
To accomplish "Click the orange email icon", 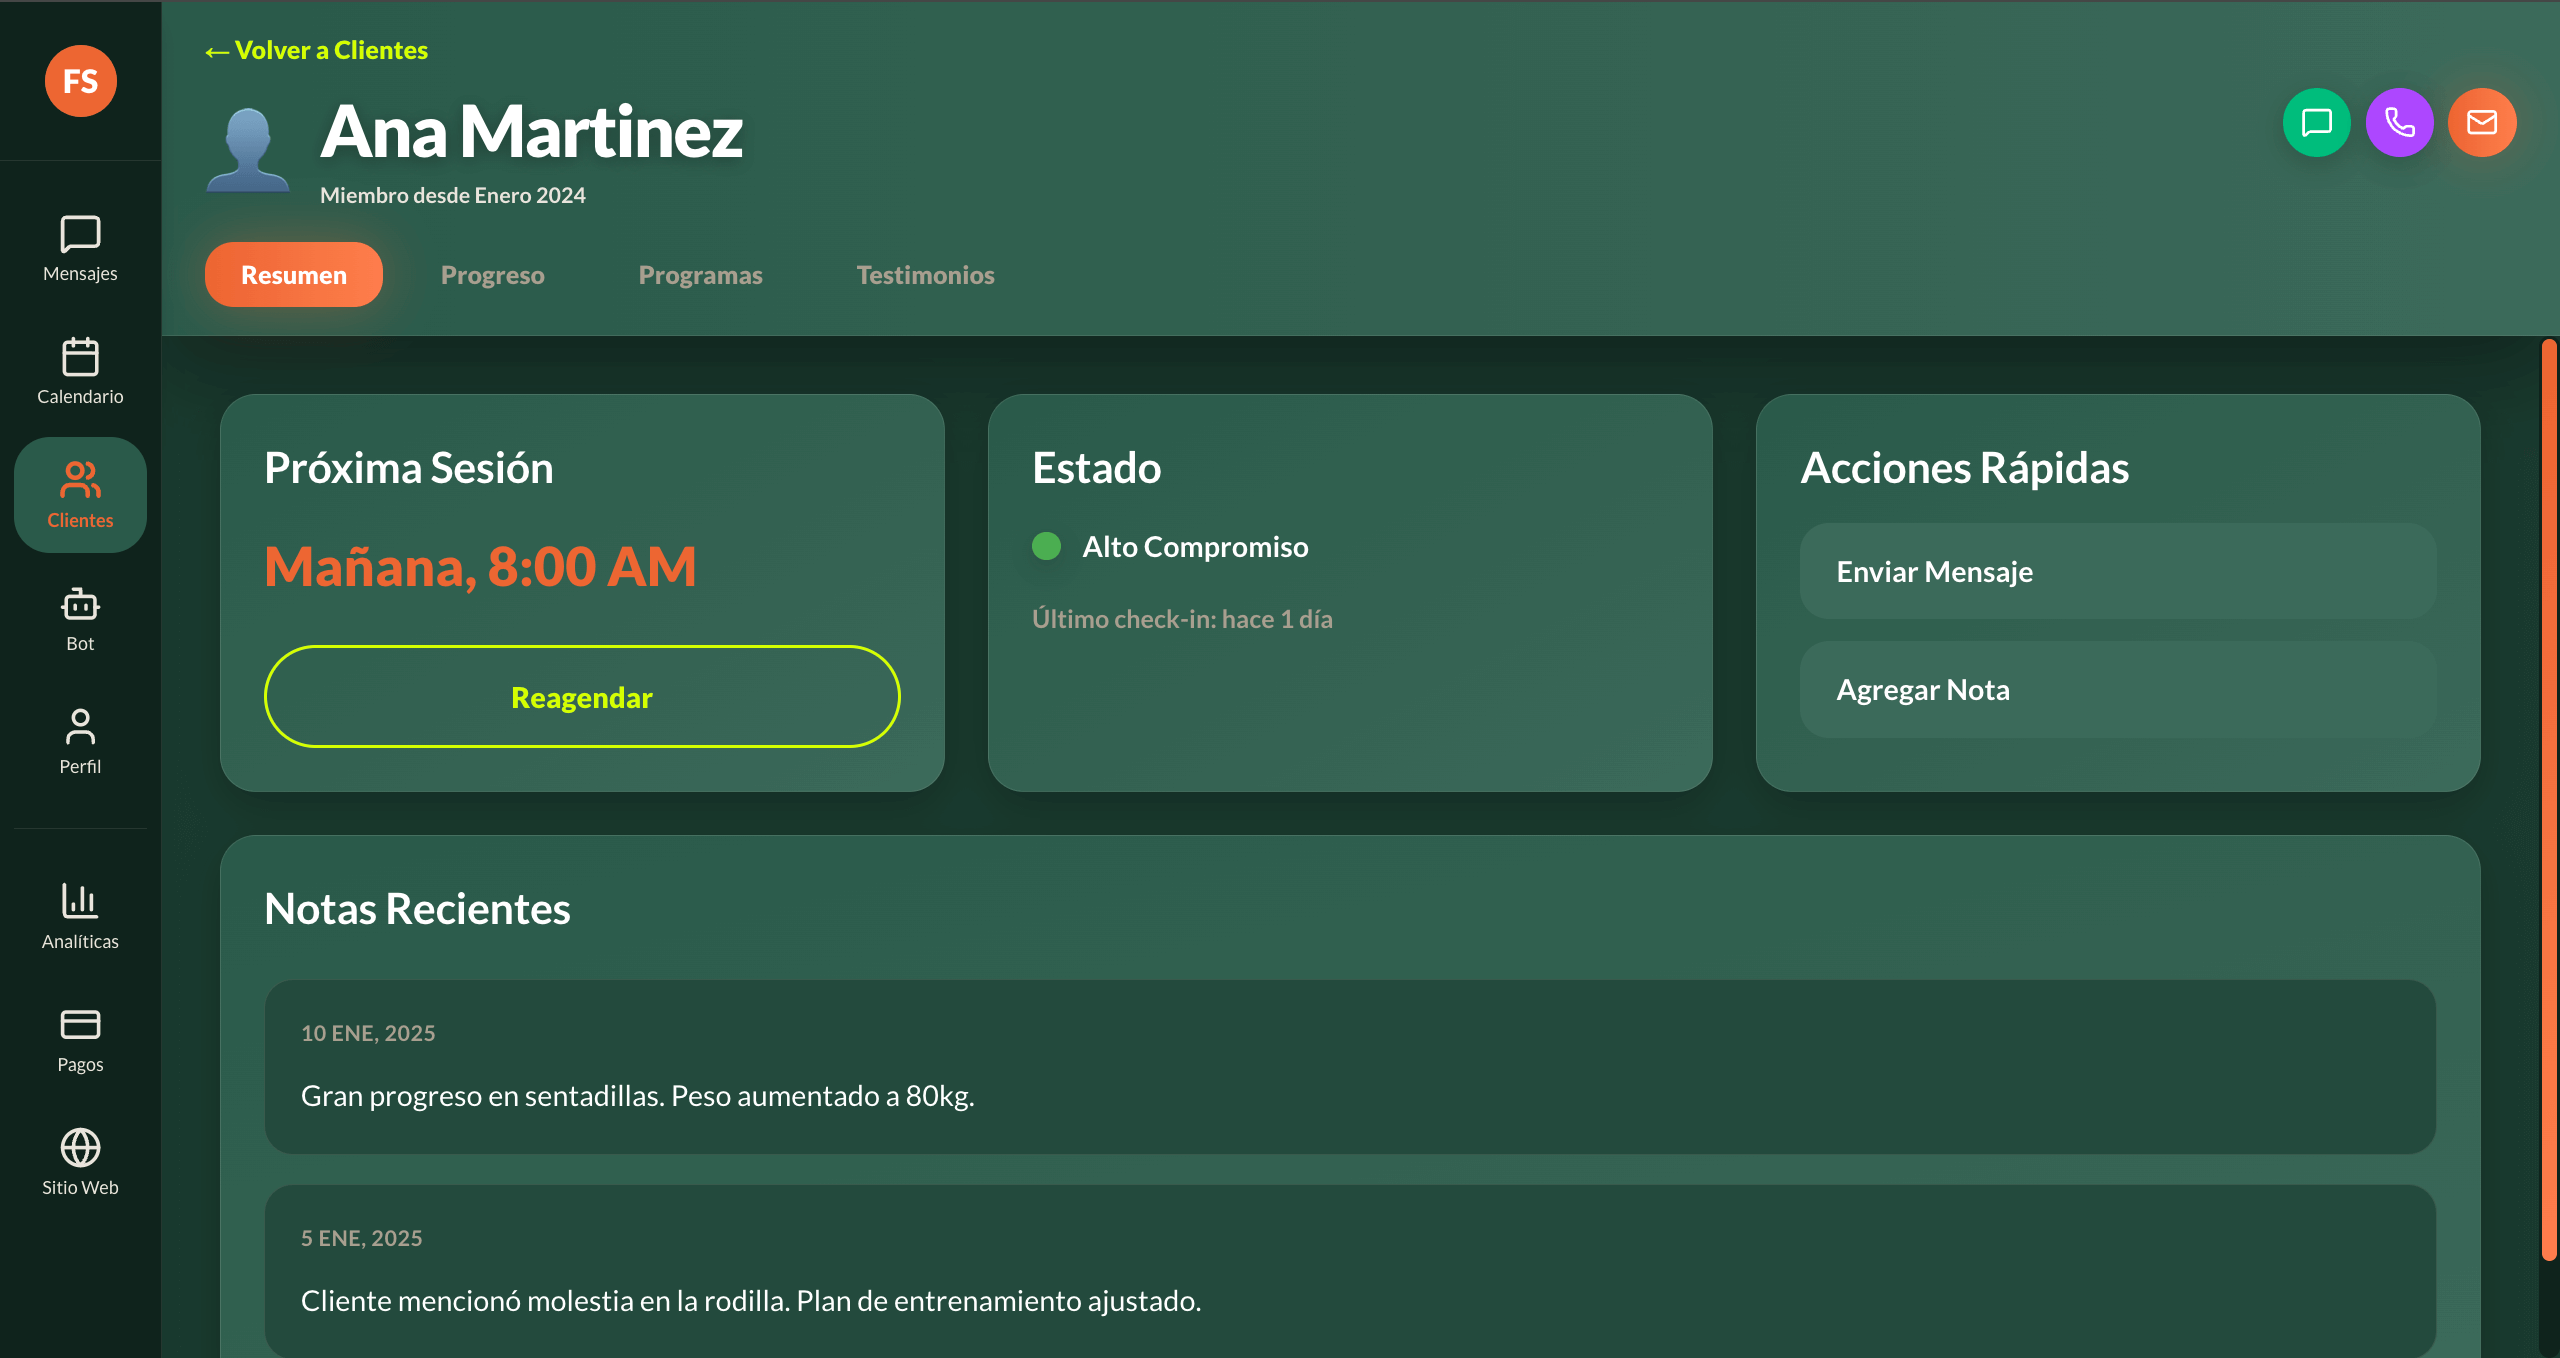I will click(x=2483, y=122).
